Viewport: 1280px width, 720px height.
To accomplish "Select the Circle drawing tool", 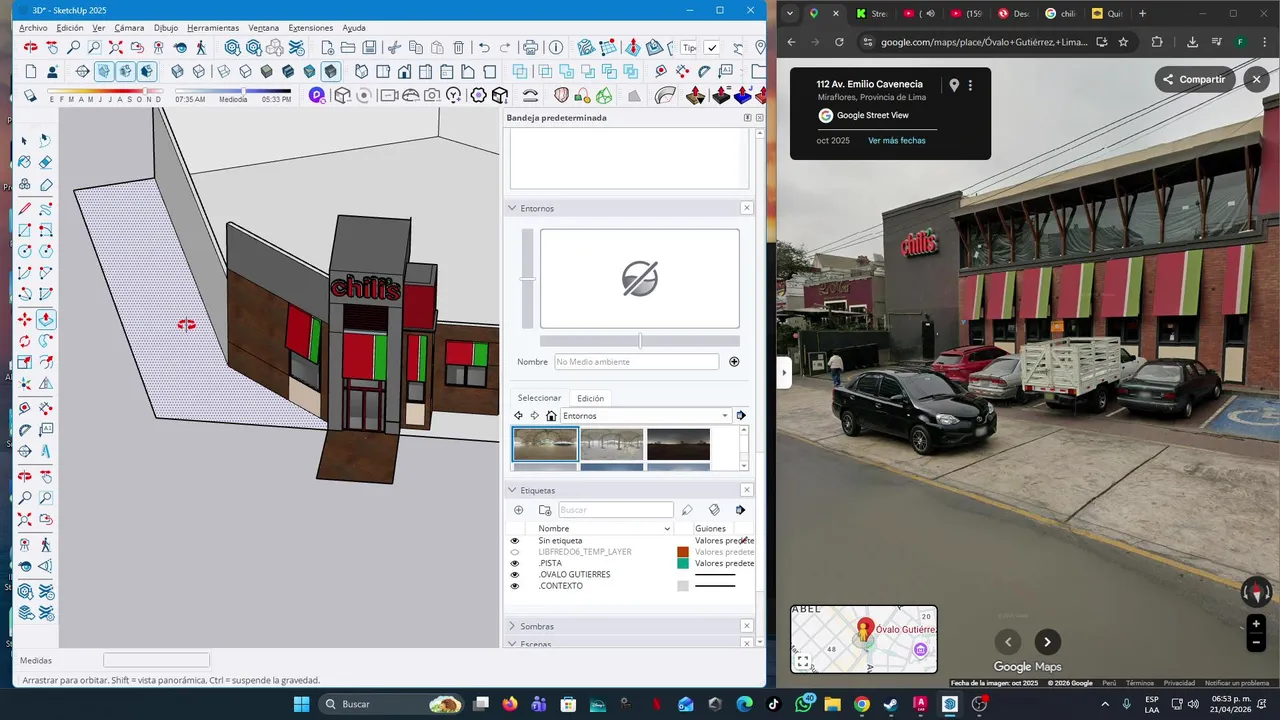I will (x=25, y=251).
